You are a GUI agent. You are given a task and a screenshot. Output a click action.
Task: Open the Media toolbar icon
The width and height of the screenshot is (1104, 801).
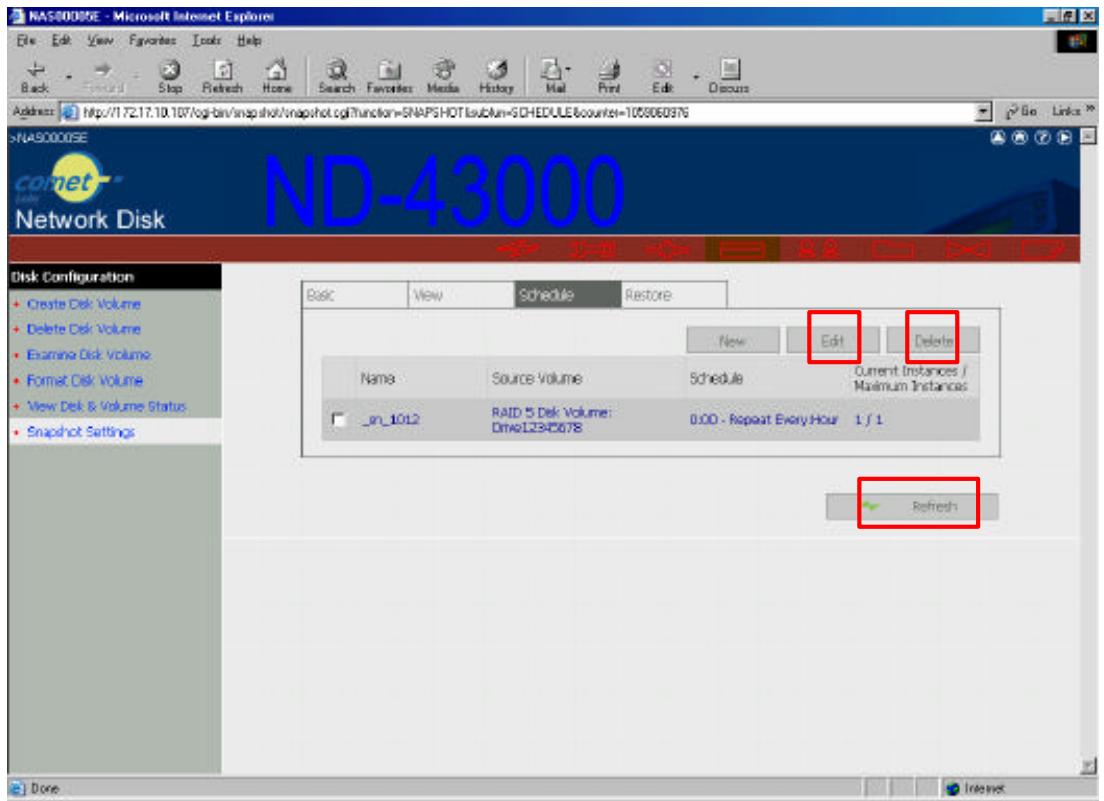click(x=443, y=77)
